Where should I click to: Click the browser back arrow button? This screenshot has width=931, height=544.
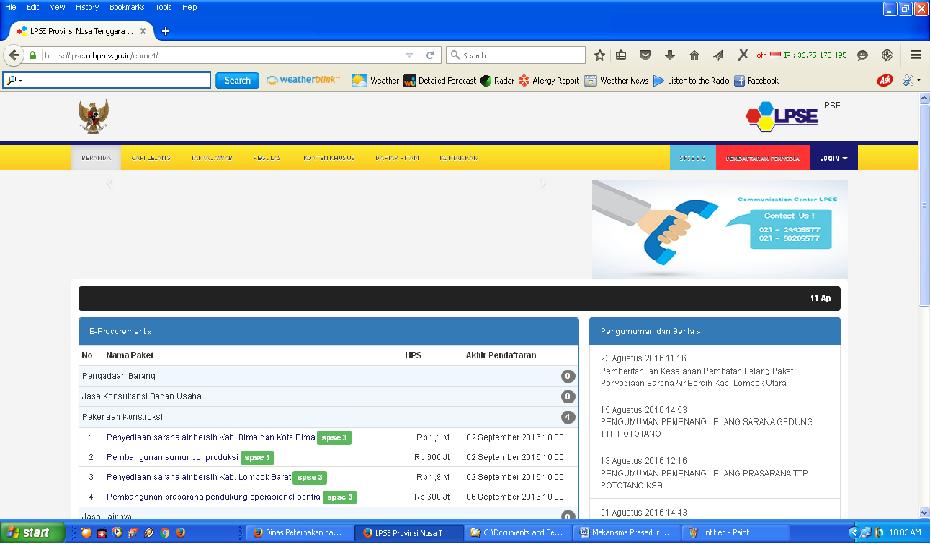tap(14, 55)
